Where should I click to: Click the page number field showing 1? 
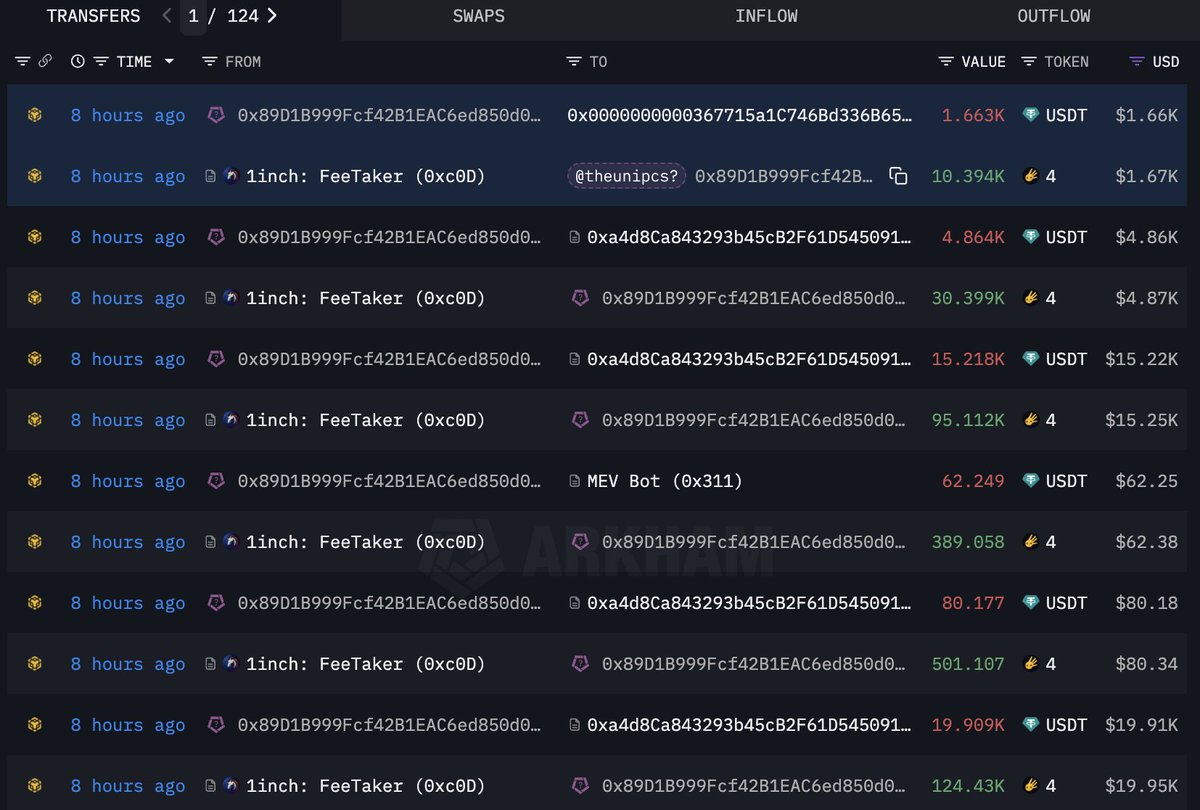tap(193, 16)
